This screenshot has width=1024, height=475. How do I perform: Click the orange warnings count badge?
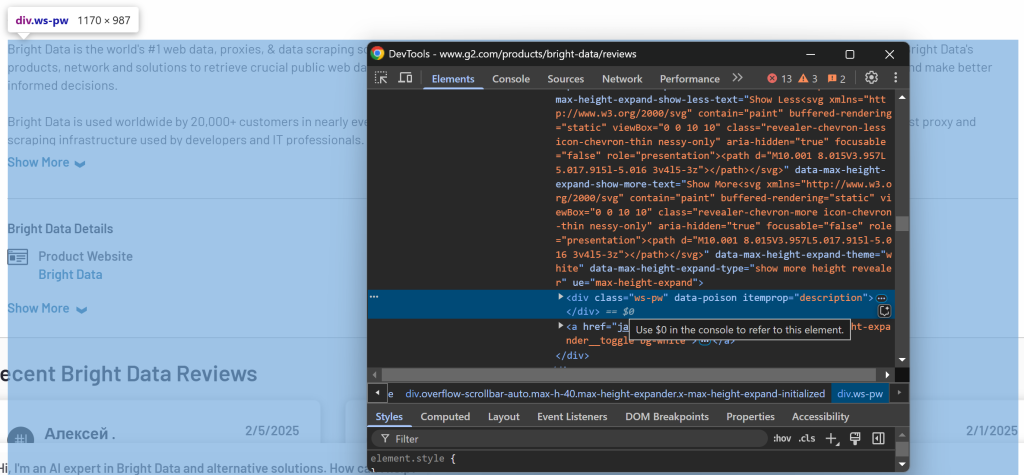808,79
